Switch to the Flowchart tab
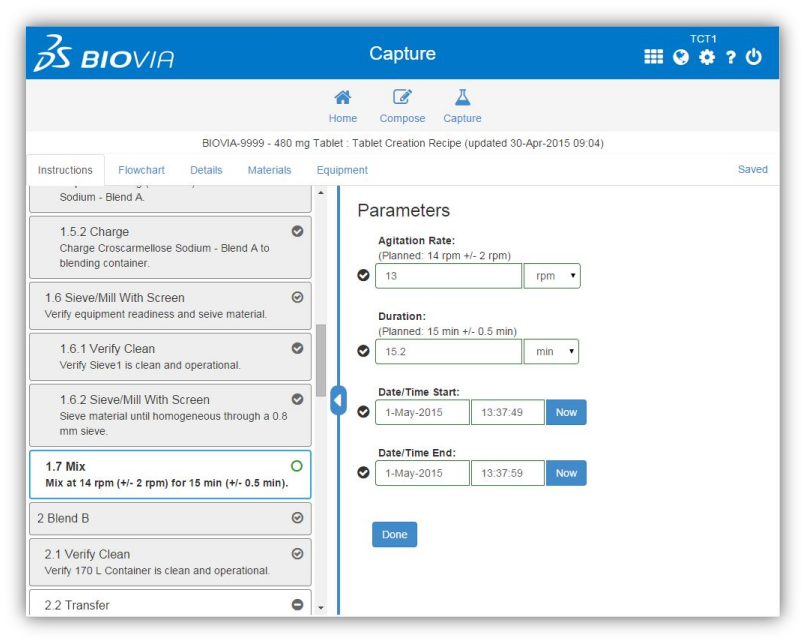Image resolution: width=807 pixels, height=644 pixels. pos(141,170)
